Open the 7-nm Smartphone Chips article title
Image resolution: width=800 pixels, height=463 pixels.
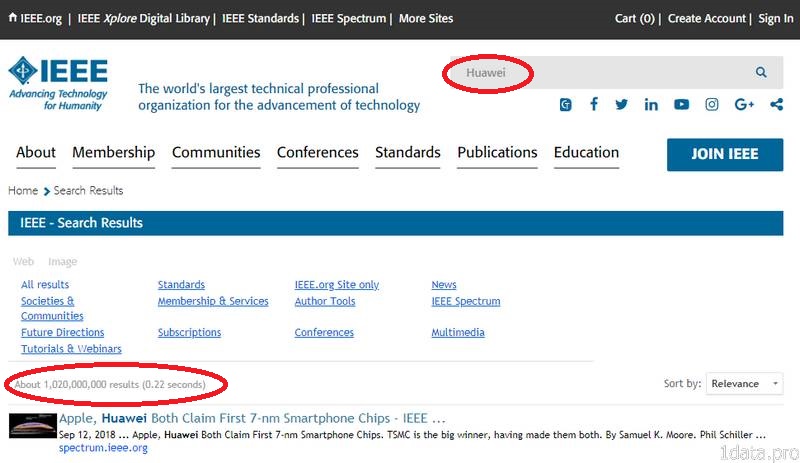click(252, 418)
